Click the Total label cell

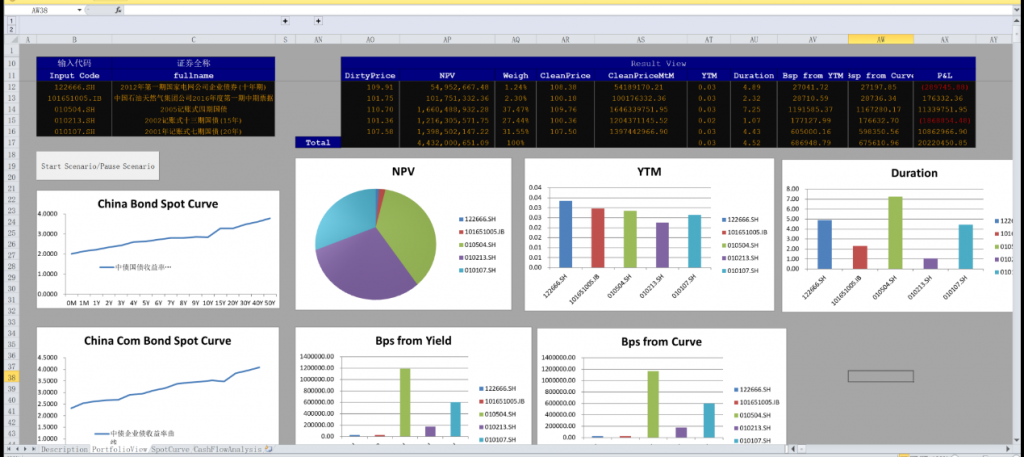(x=318, y=142)
